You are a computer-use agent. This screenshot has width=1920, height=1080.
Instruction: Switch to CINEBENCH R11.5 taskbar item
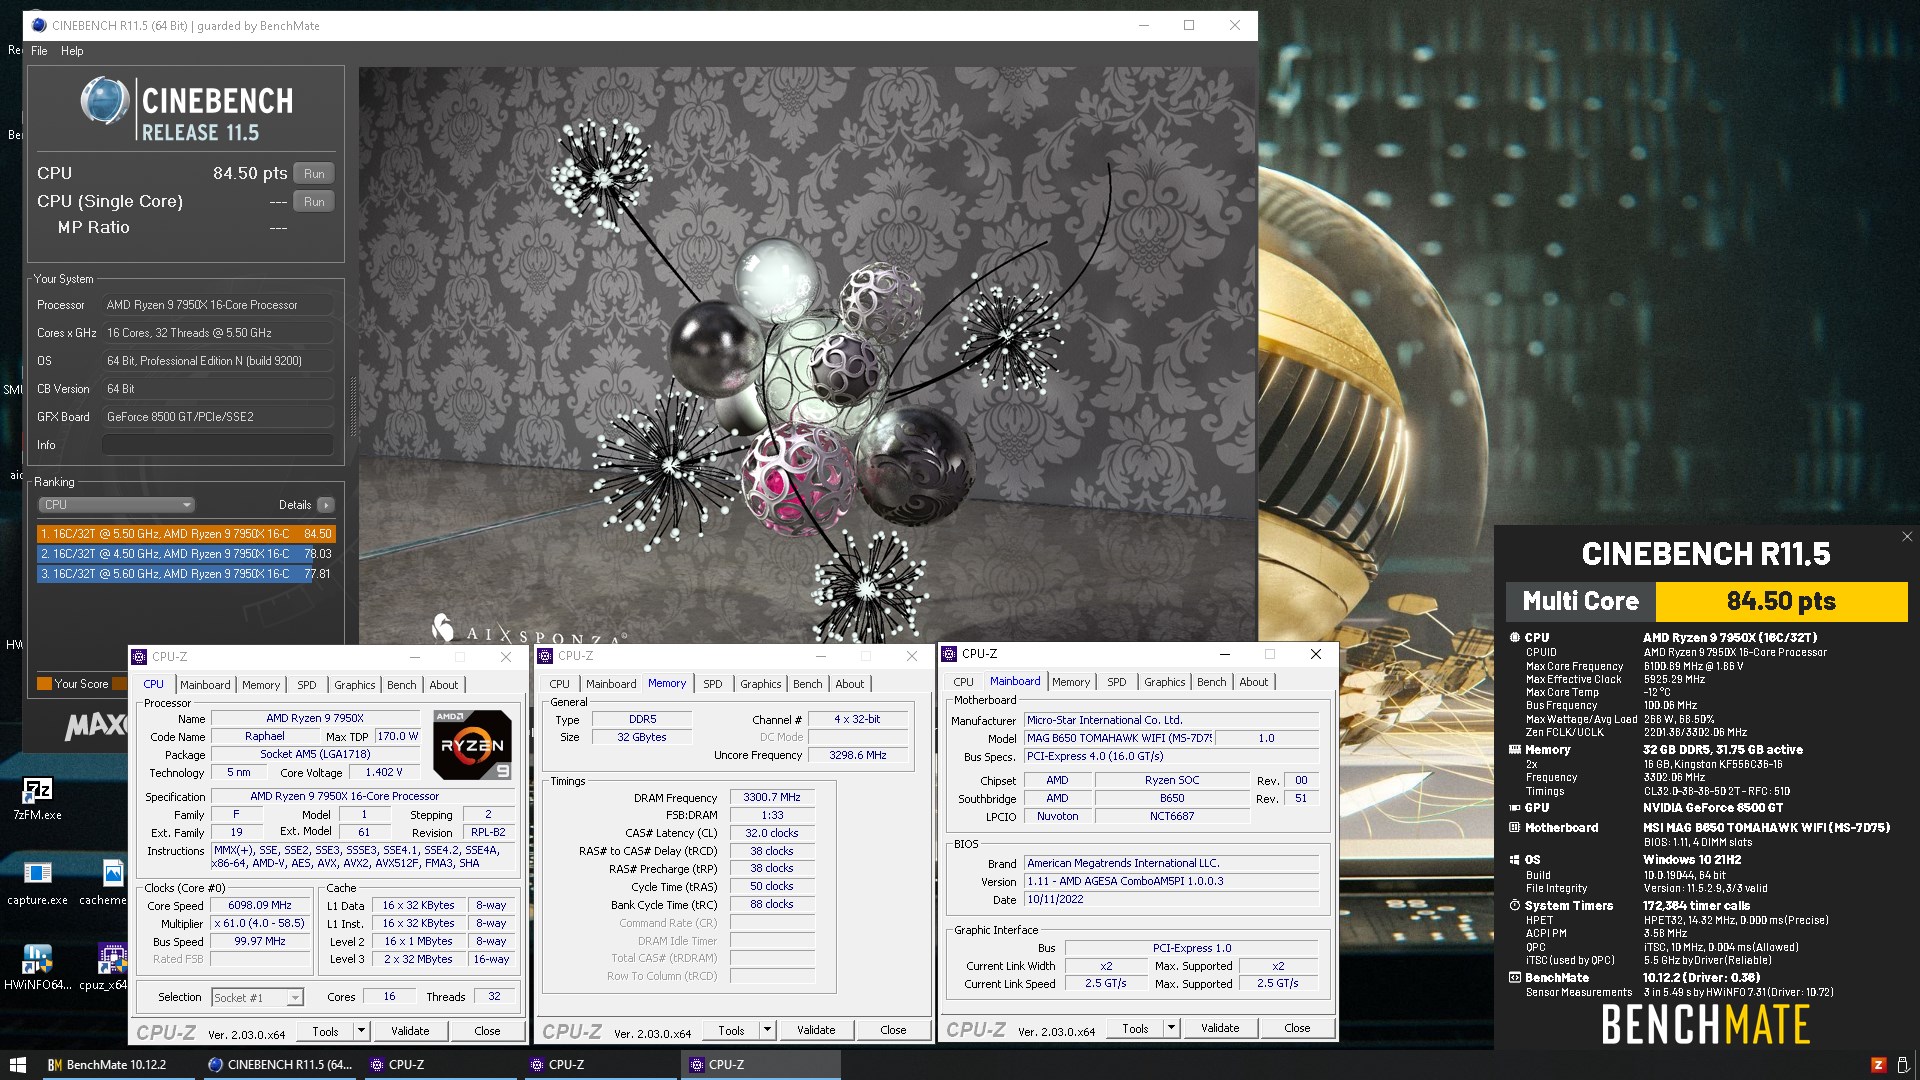point(280,1064)
